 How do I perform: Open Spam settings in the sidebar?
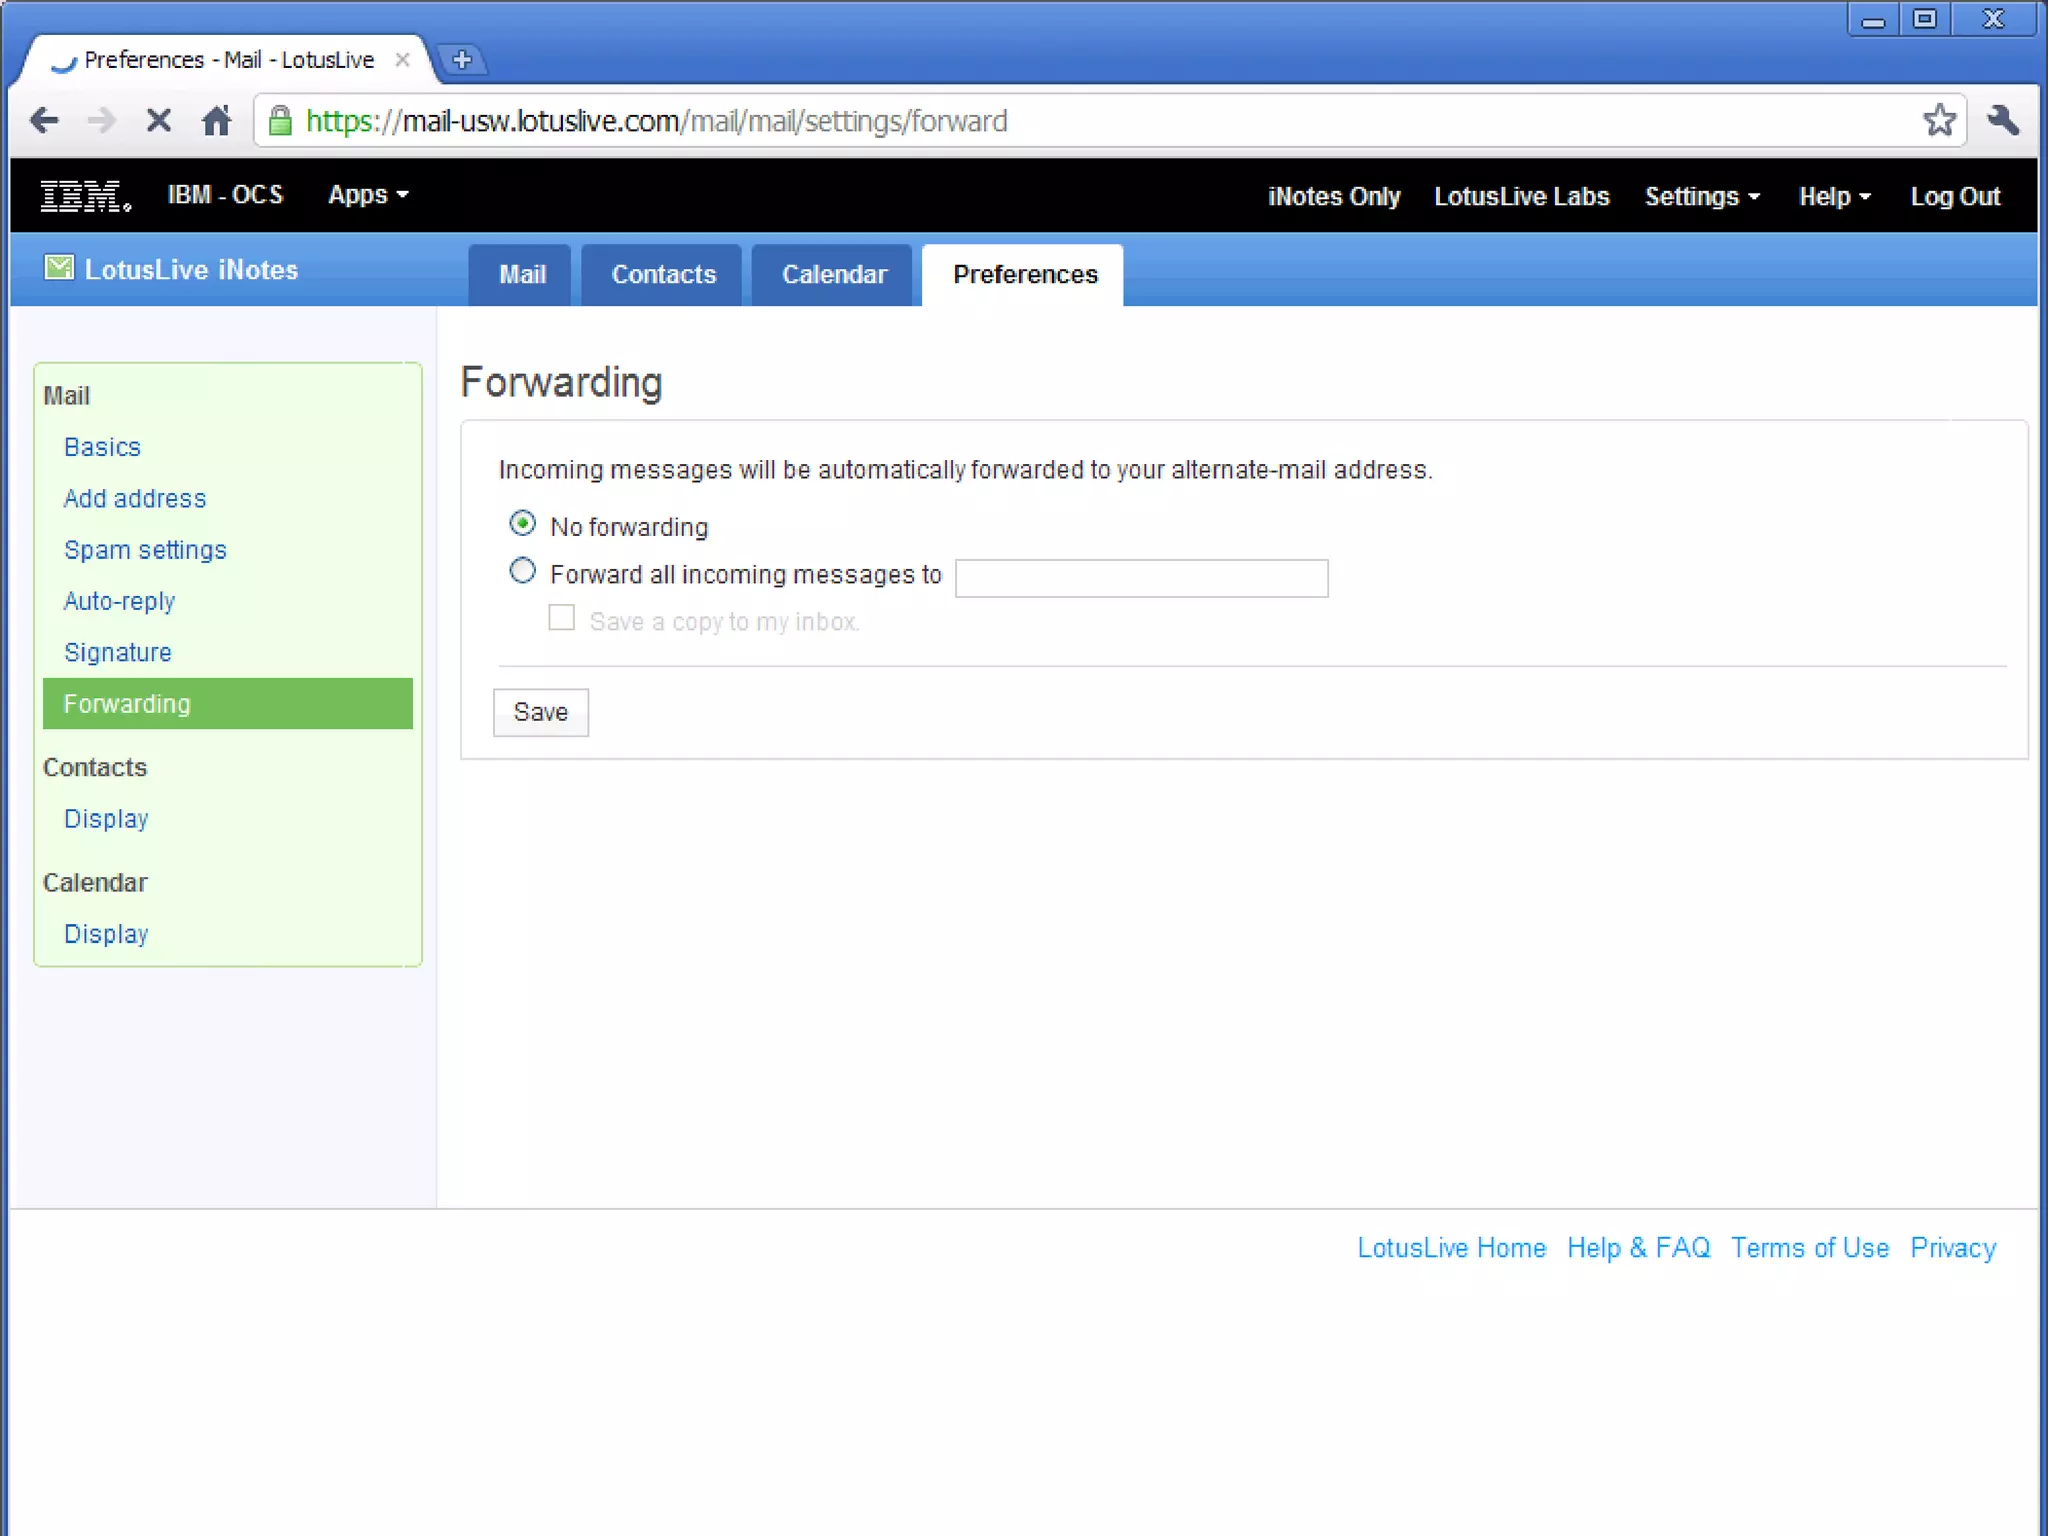click(x=145, y=550)
